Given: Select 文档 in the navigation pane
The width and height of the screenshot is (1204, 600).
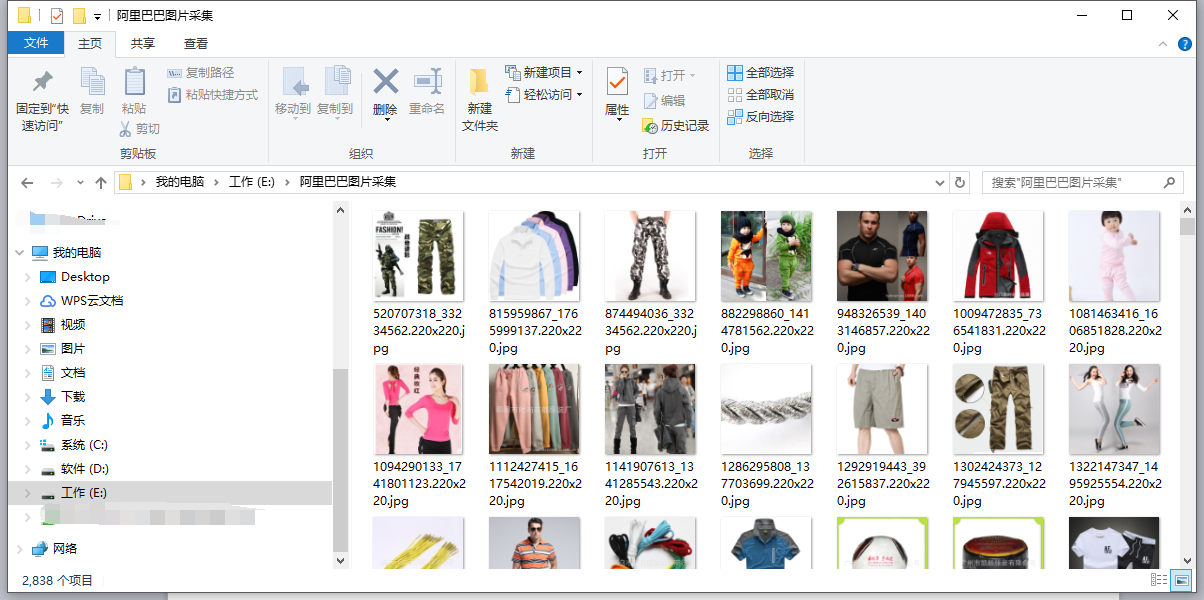Looking at the screenshot, I should click(73, 373).
